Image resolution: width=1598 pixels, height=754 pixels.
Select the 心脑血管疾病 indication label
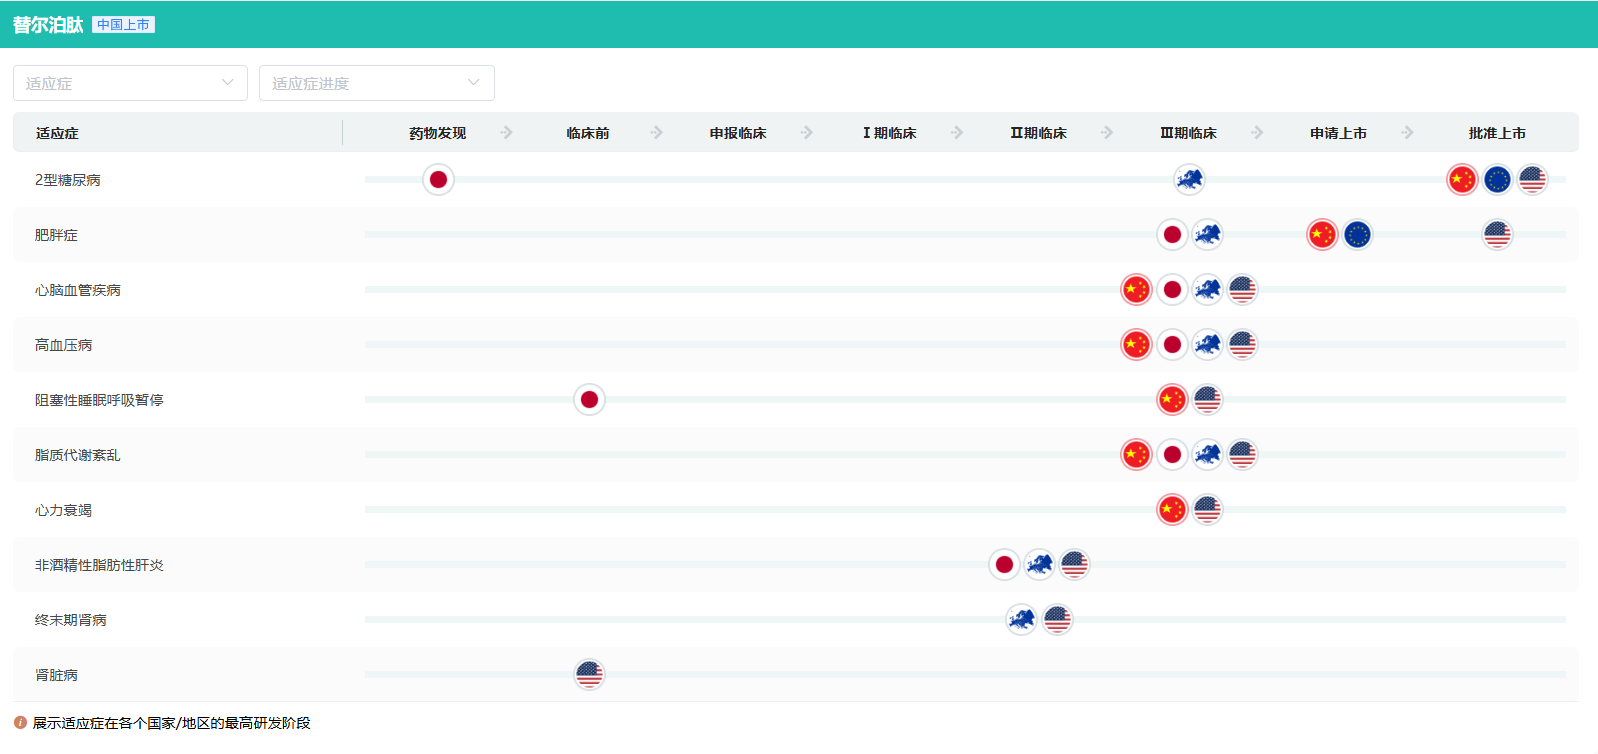pyautogui.click(x=78, y=290)
